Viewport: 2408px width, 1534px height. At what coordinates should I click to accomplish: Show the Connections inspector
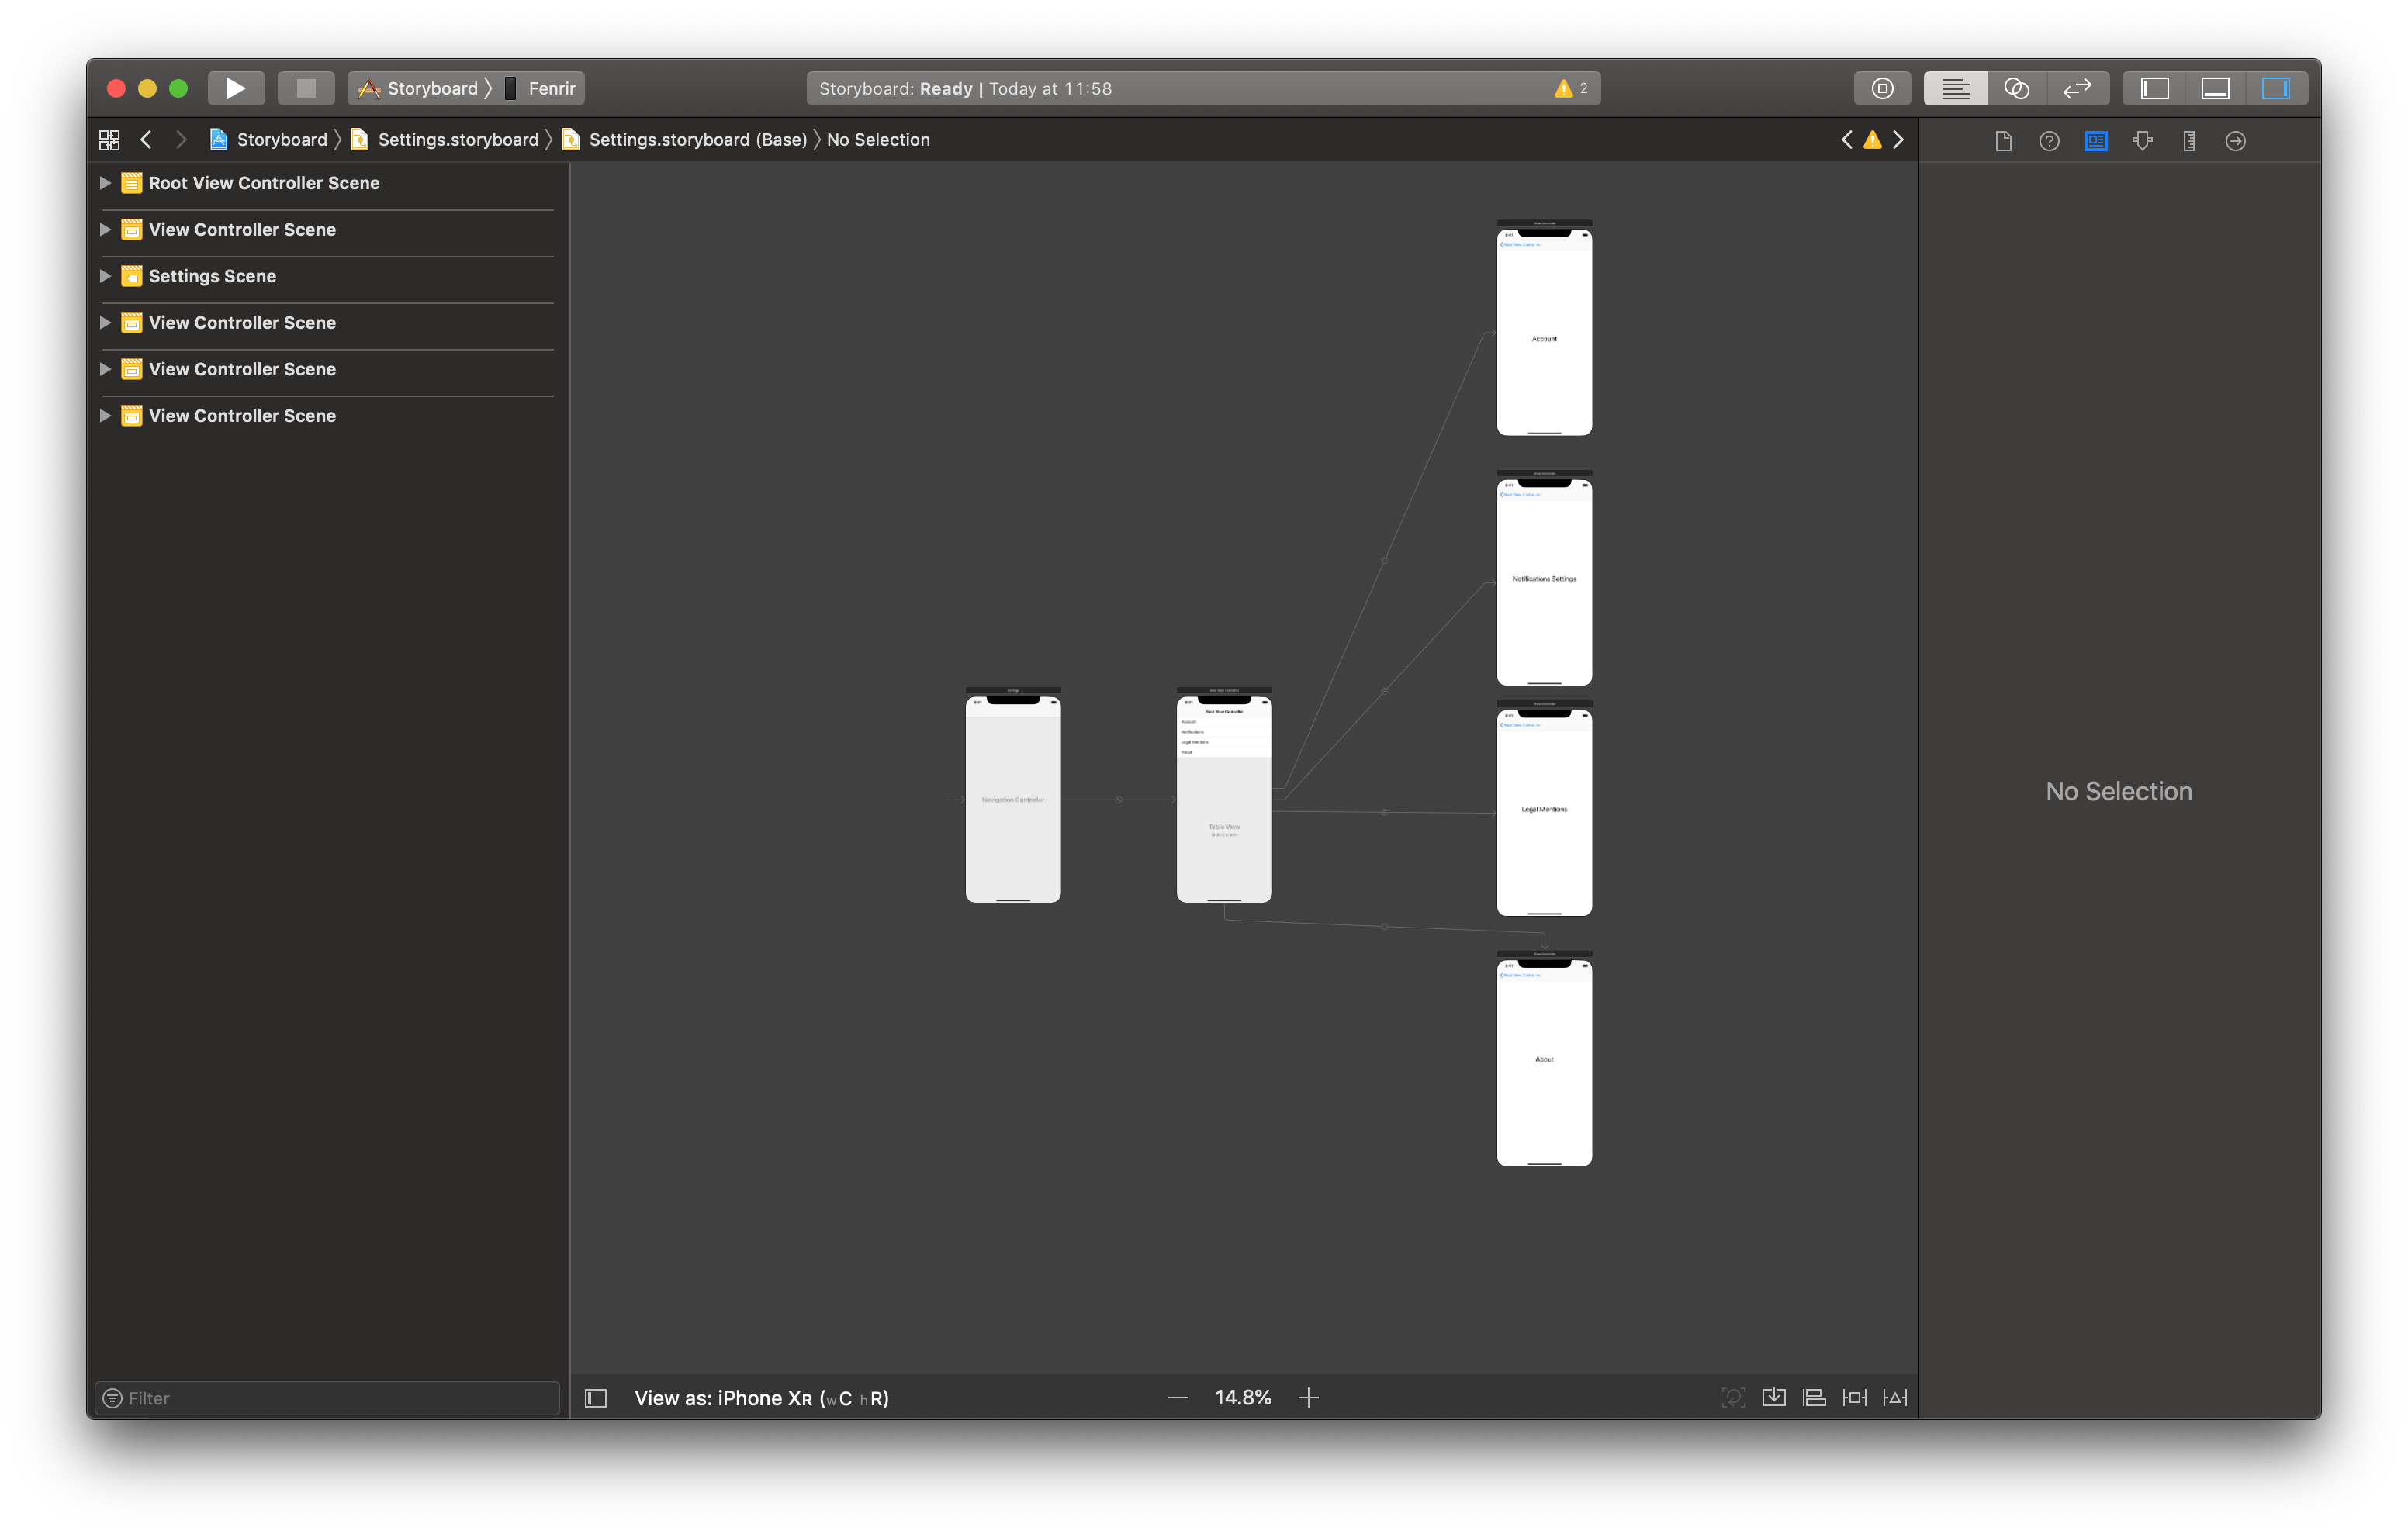click(2235, 141)
